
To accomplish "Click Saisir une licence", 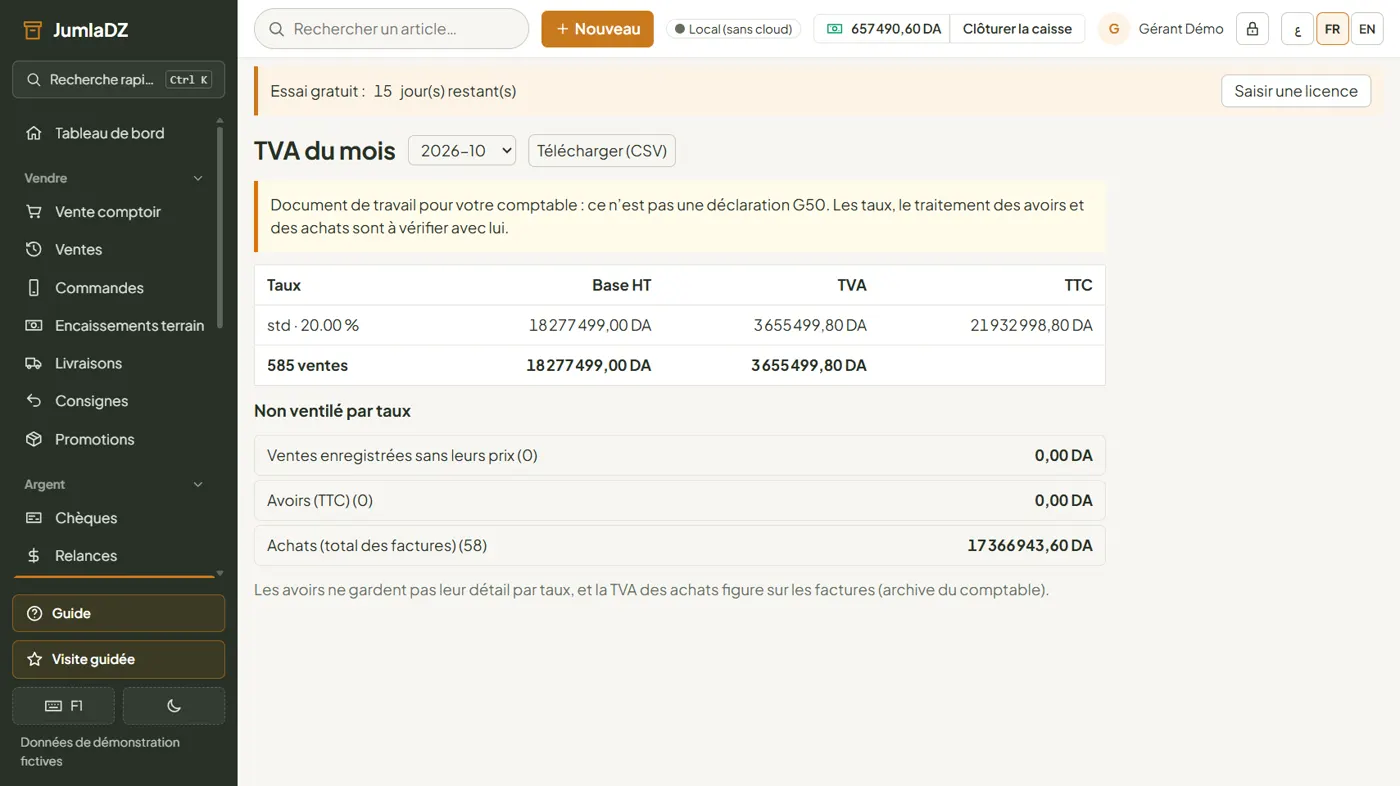I will [x=1296, y=91].
